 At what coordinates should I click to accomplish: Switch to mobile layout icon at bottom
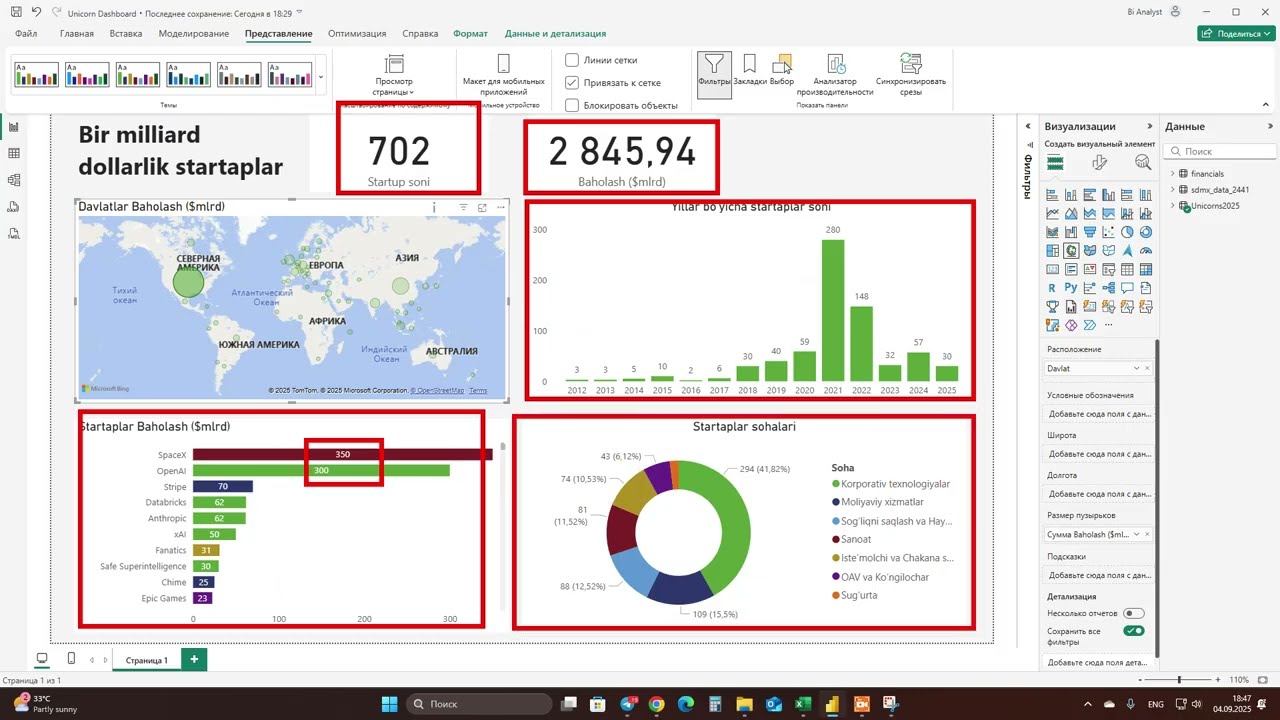71,658
